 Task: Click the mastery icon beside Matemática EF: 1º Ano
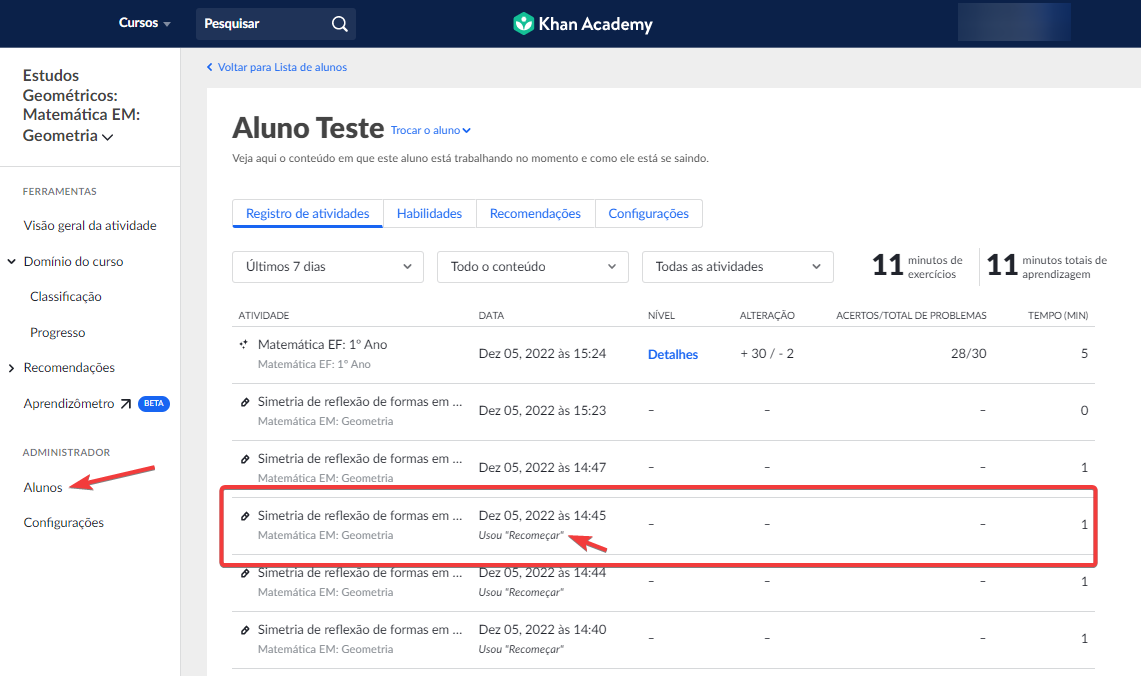(x=244, y=344)
